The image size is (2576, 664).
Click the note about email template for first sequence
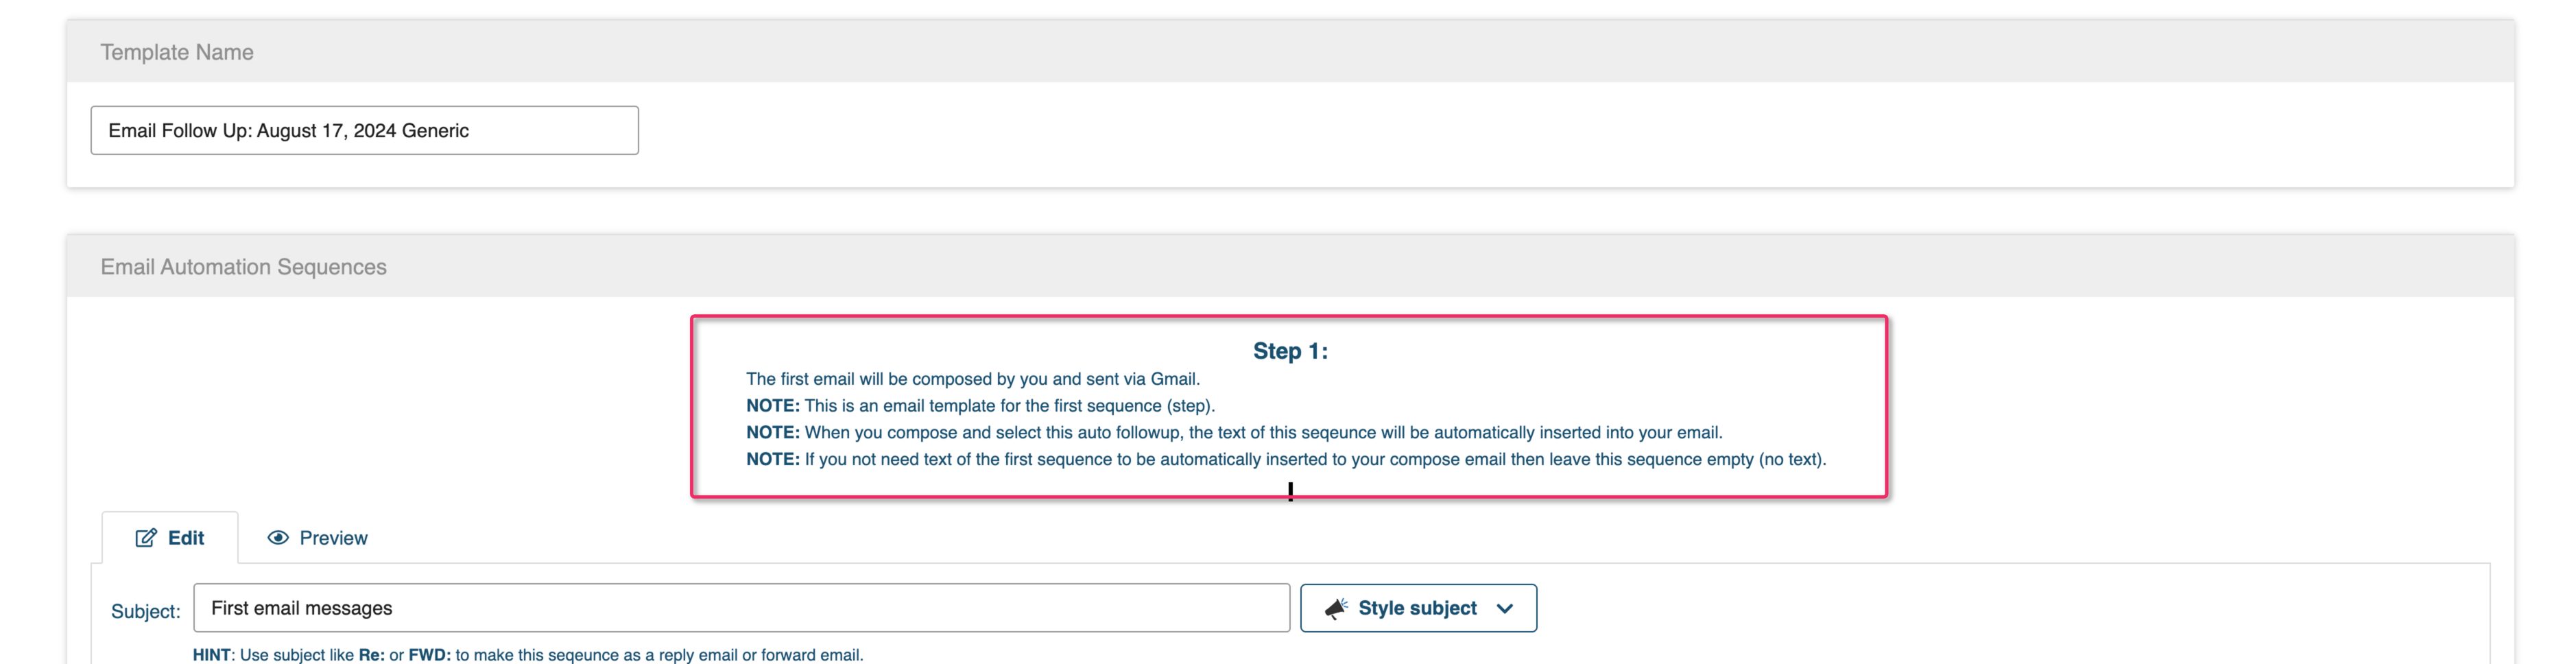point(980,406)
